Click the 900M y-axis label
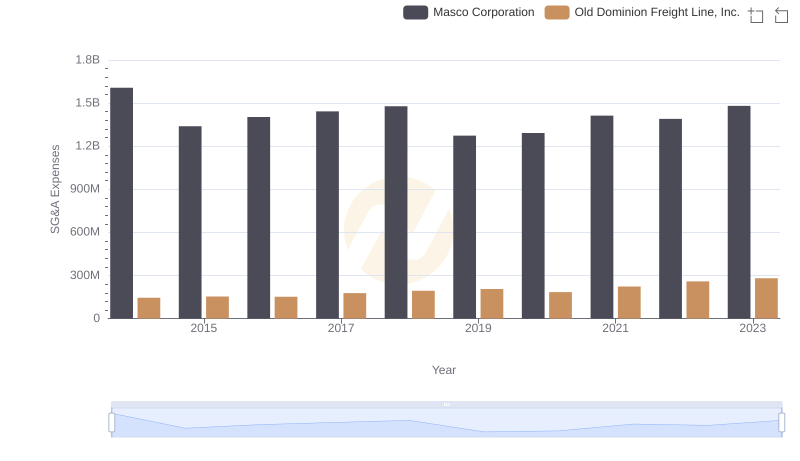 tap(85, 189)
